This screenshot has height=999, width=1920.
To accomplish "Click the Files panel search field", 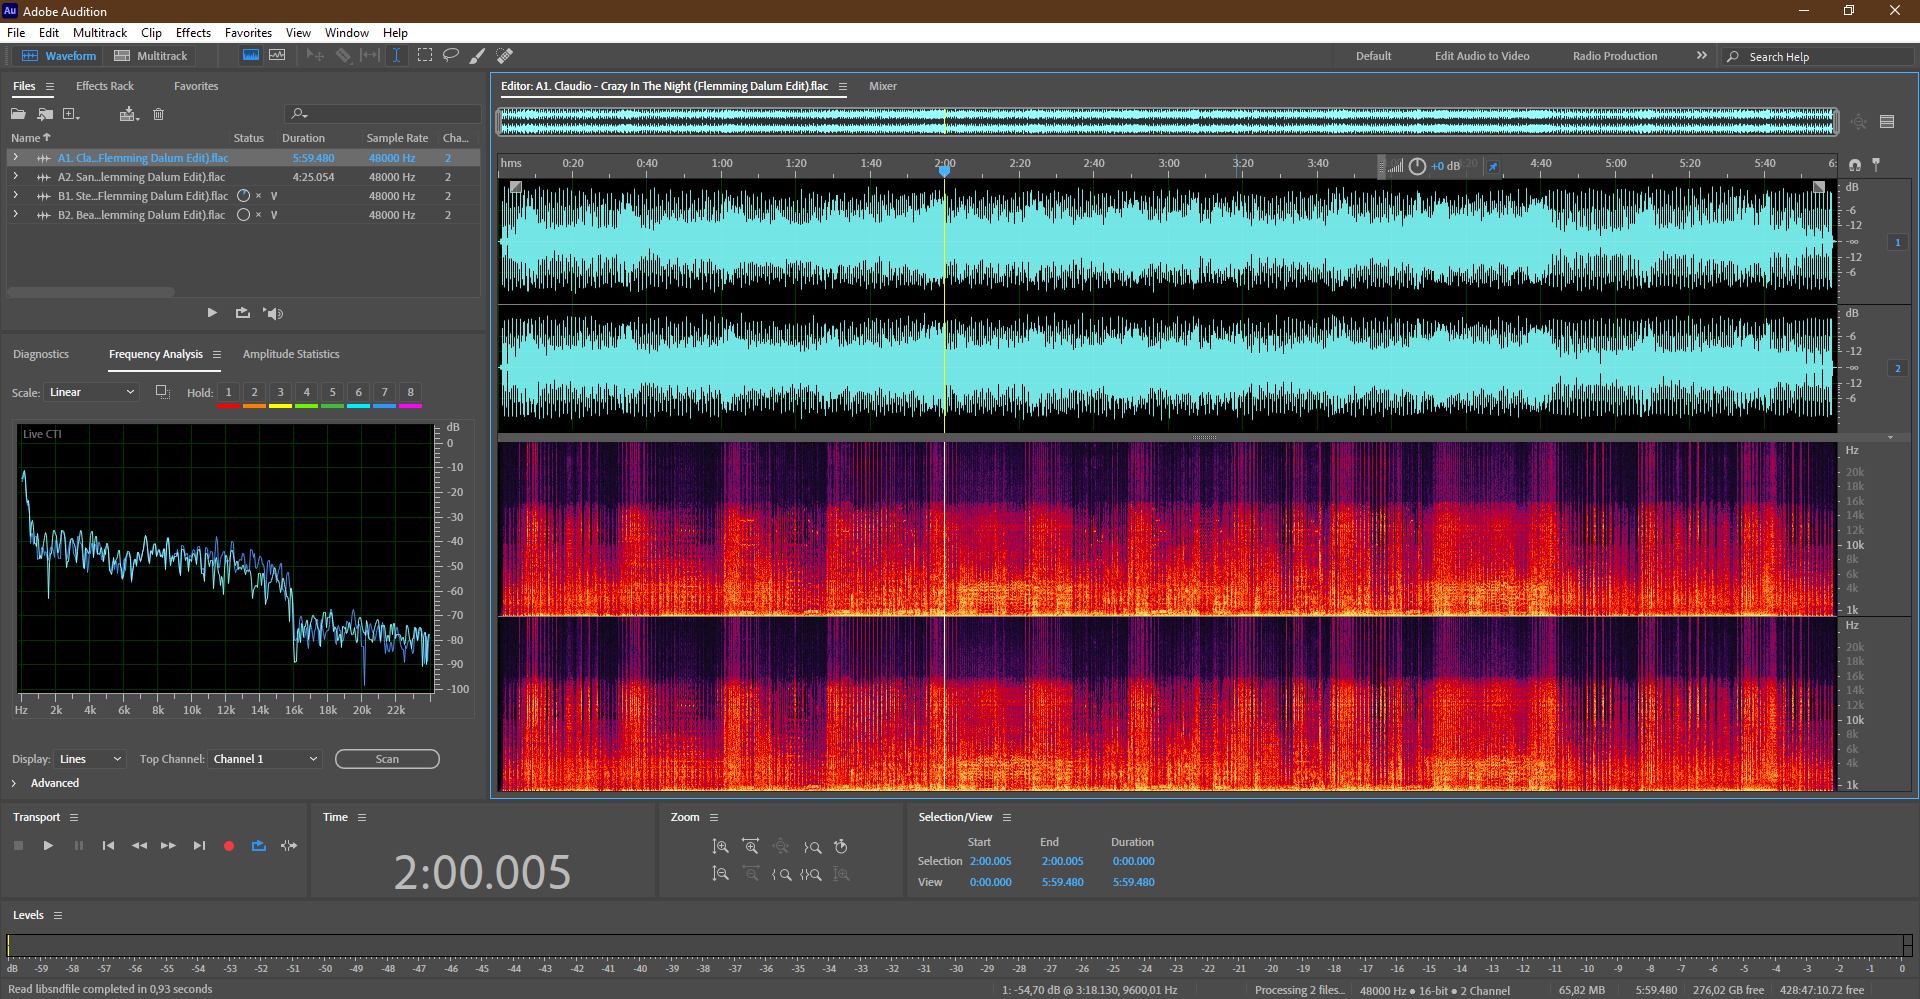I will tap(382, 114).
